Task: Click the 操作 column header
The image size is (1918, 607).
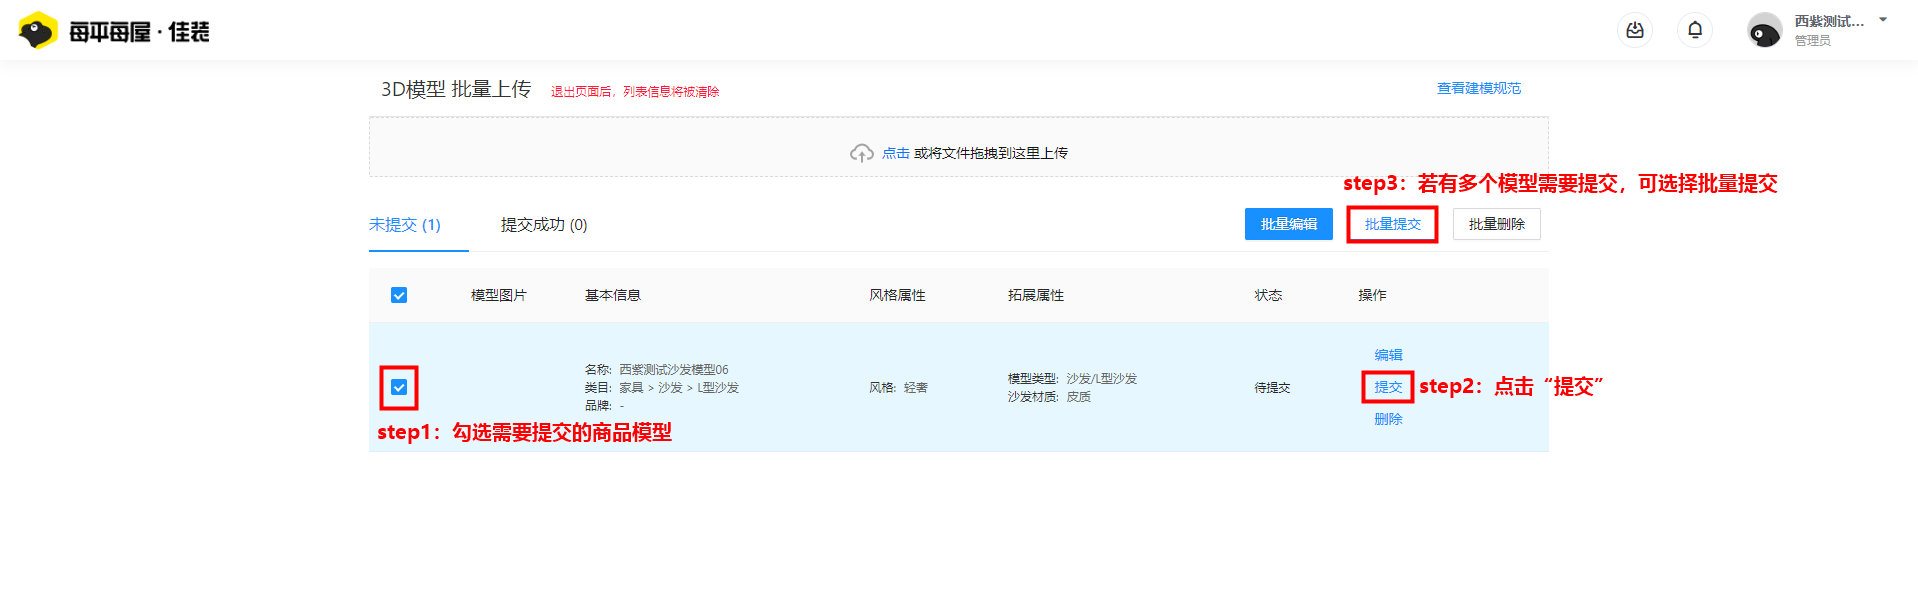Action: point(1372,295)
